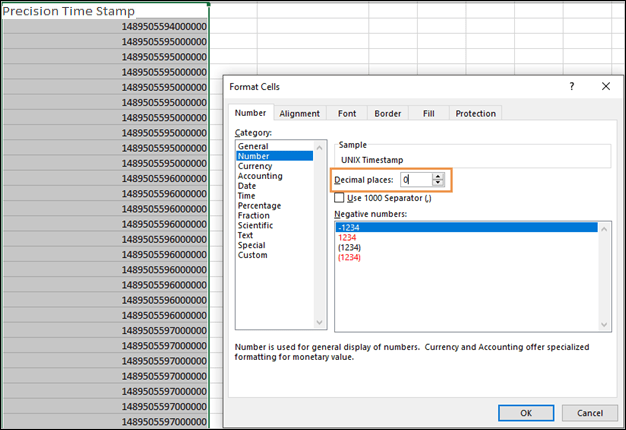The width and height of the screenshot is (626, 430).
Task: Choose General category
Action: click(275, 146)
